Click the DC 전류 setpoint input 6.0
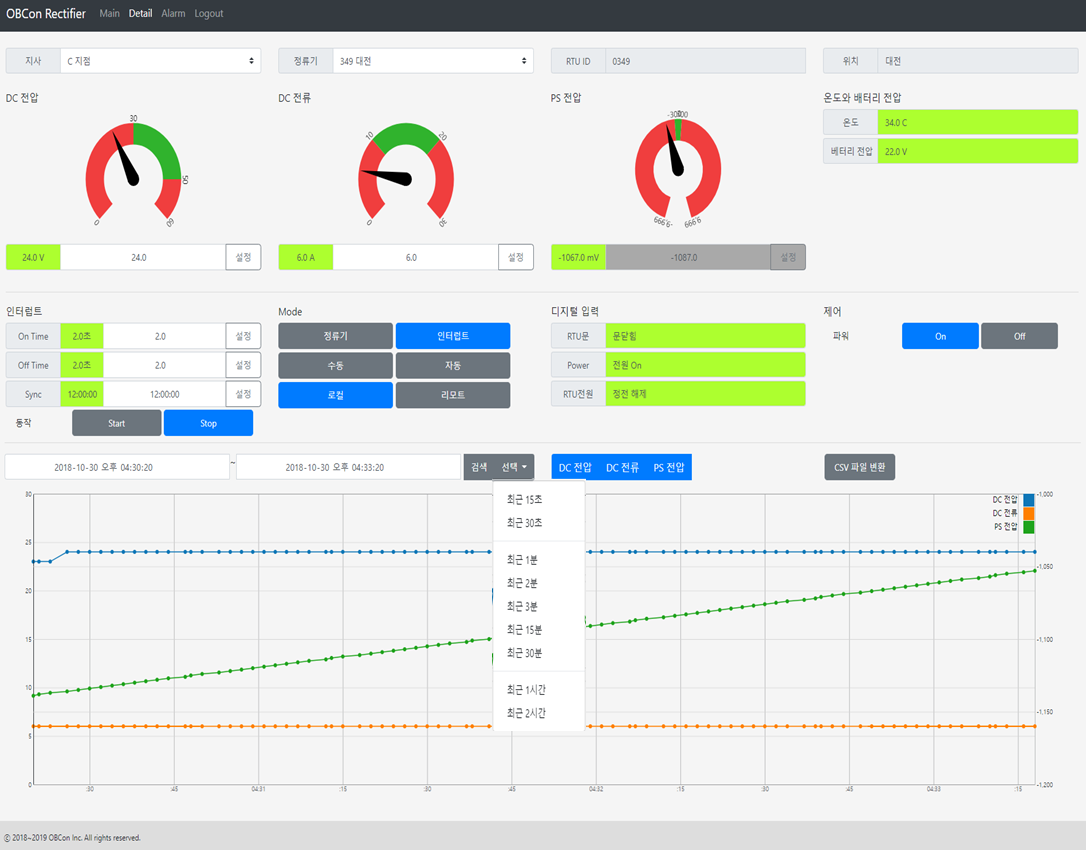 416,257
